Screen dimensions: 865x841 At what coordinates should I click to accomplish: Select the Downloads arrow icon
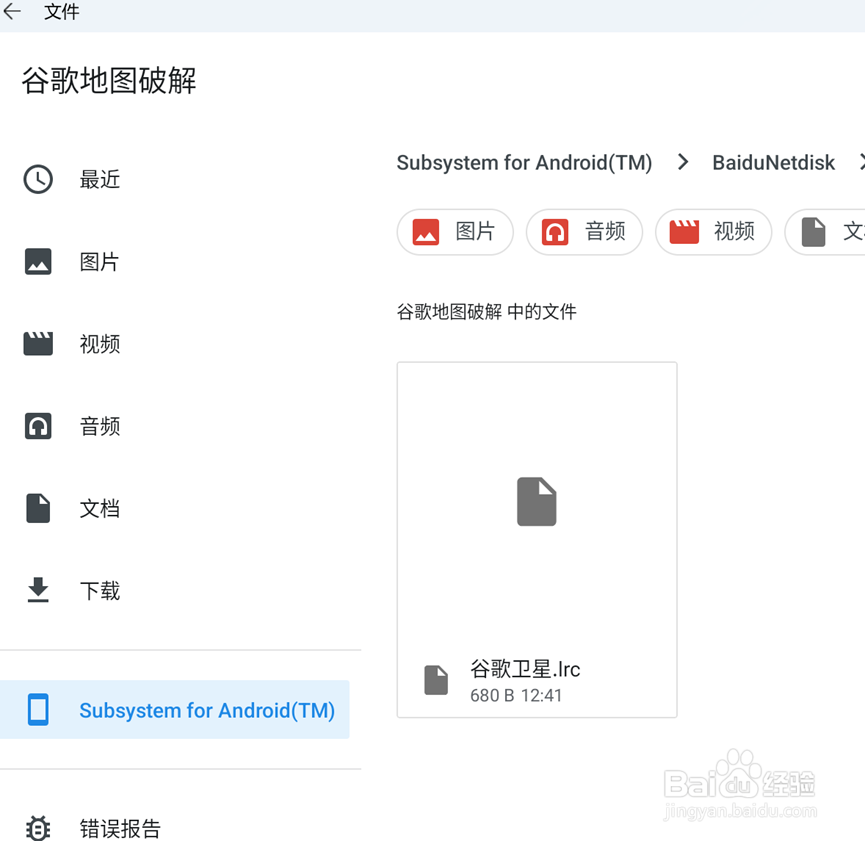click(x=38, y=590)
